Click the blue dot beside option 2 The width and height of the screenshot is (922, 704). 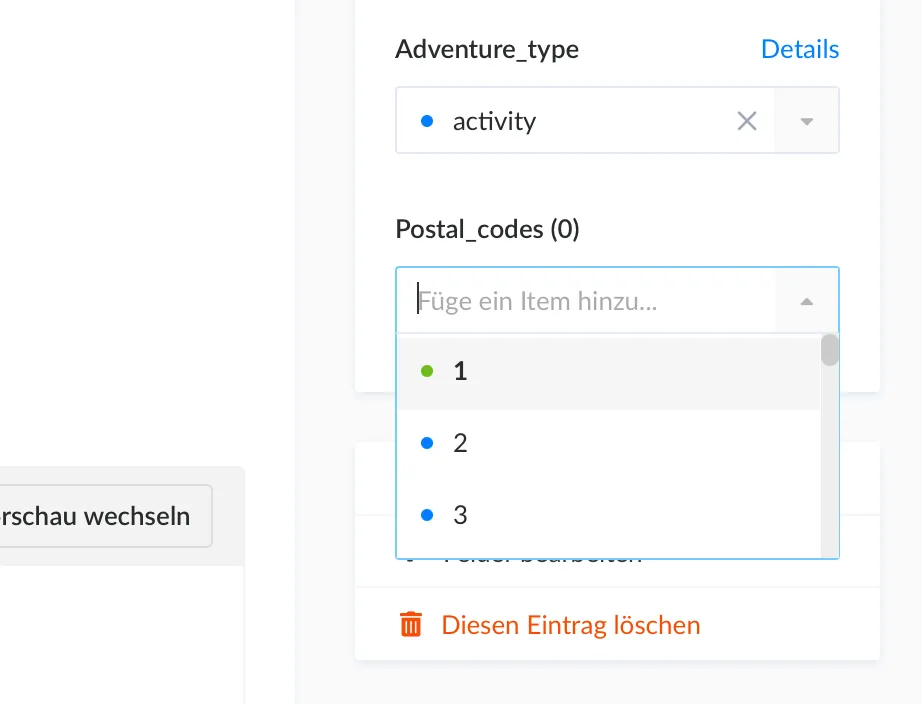pyautogui.click(x=428, y=443)
